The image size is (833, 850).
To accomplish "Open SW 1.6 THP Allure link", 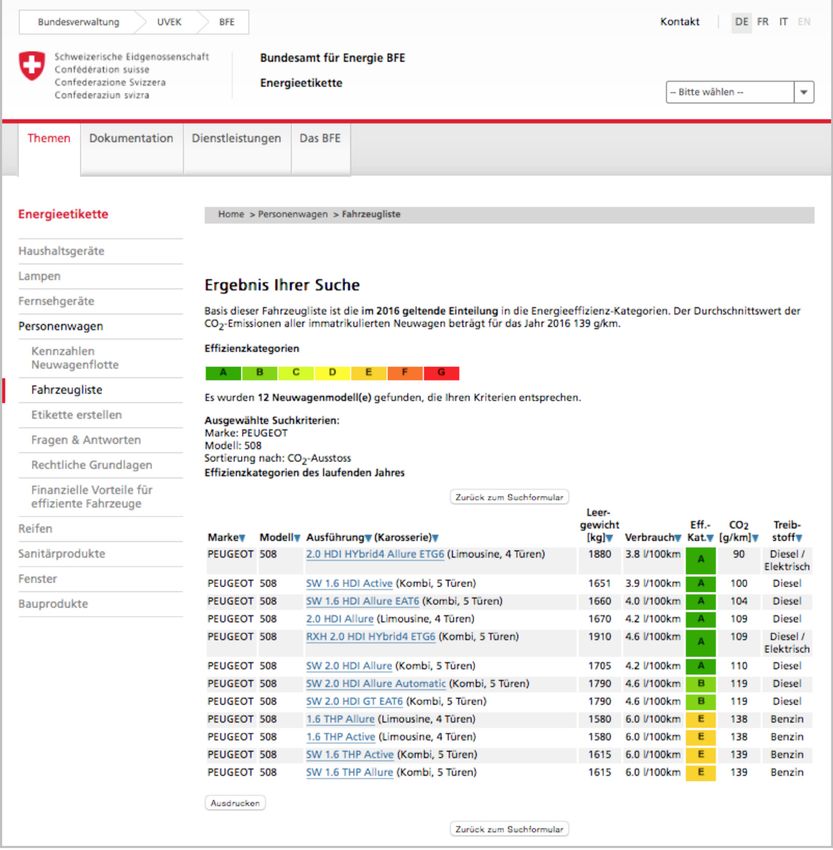I will point(350,772).
